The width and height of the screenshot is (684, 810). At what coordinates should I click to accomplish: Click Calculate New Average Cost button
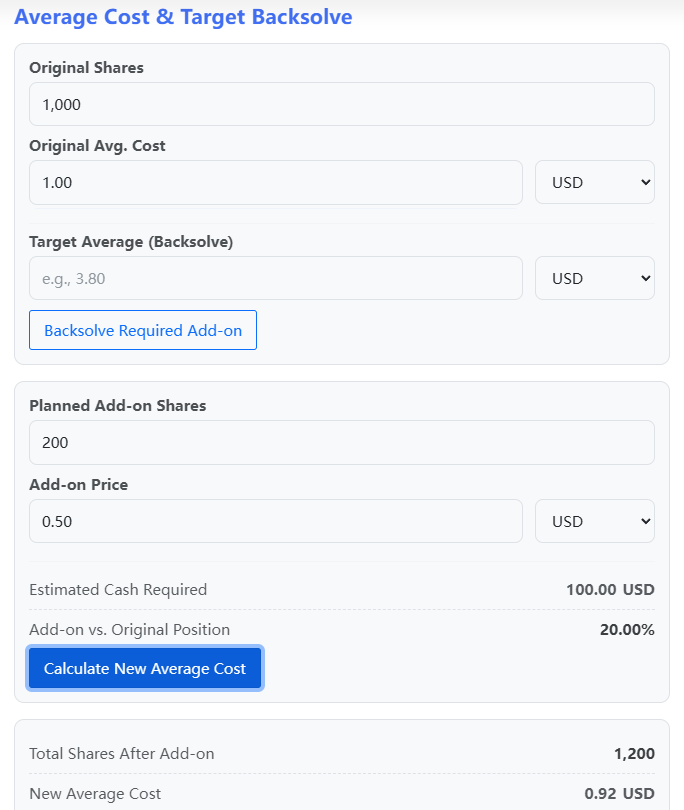click(145, 669)
